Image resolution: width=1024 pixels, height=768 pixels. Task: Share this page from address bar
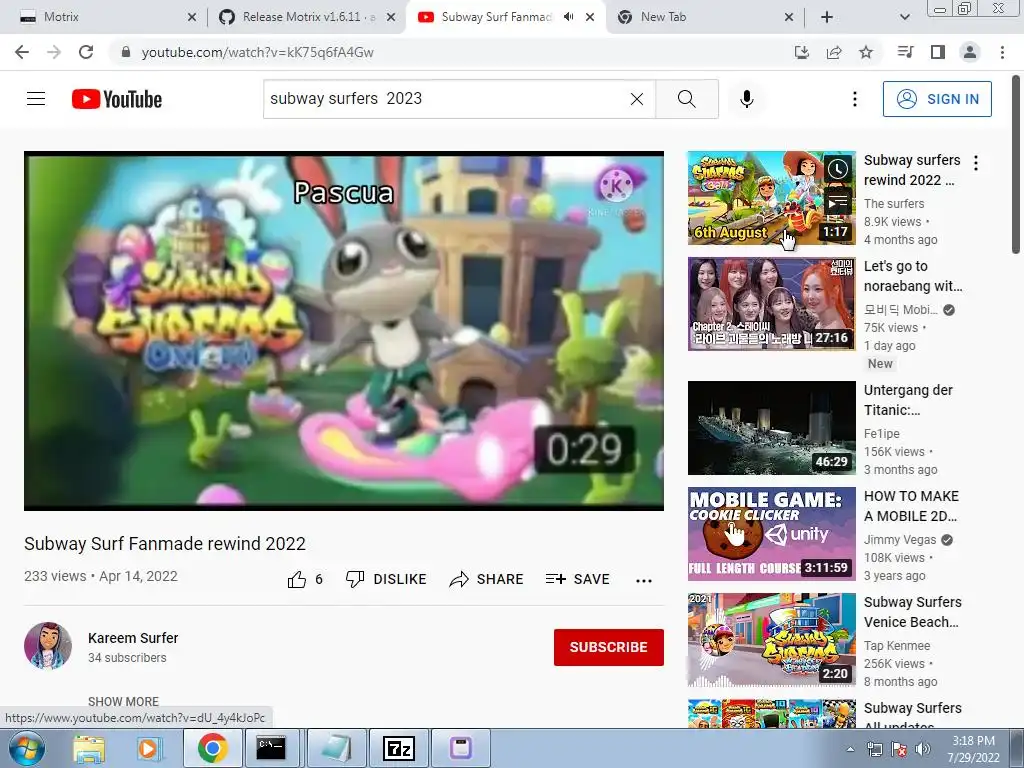[834, 52]
